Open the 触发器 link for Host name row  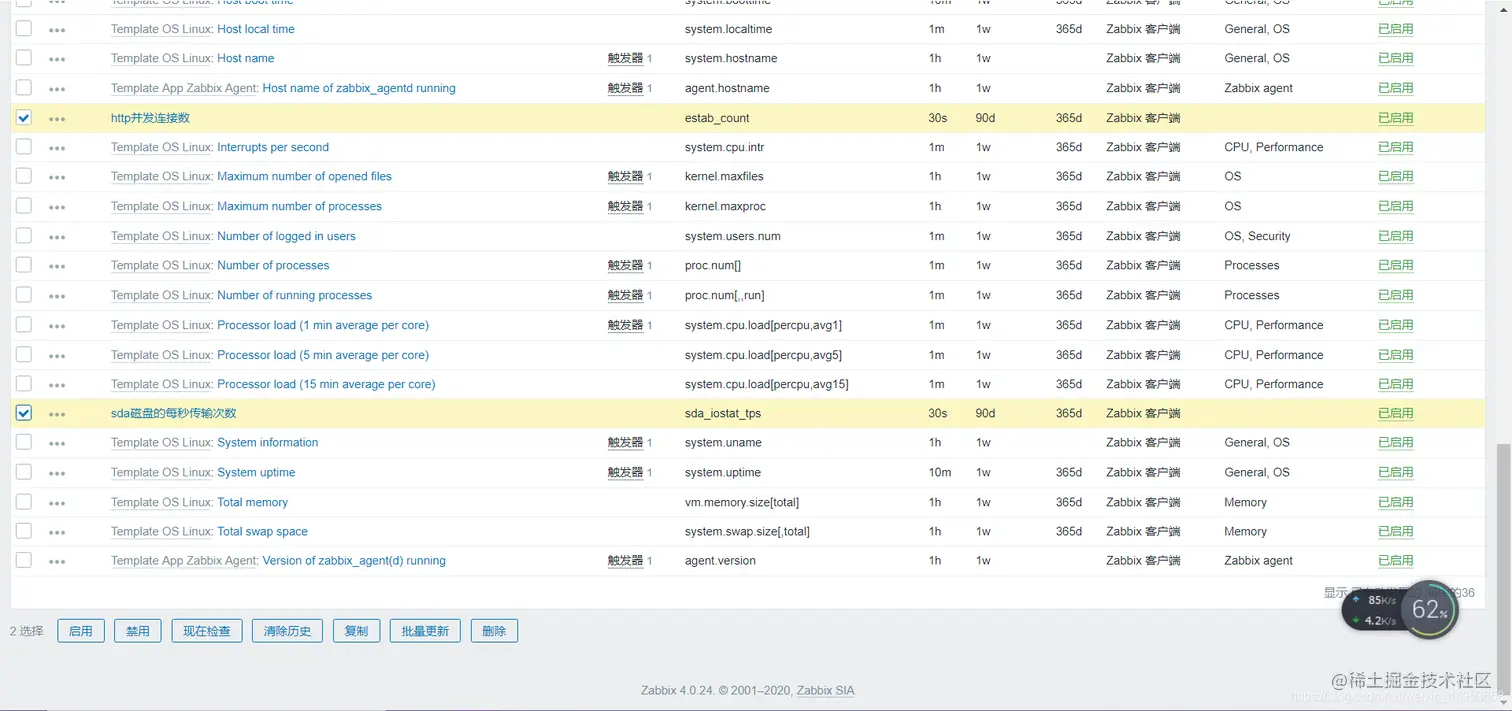tap(625, 58)
